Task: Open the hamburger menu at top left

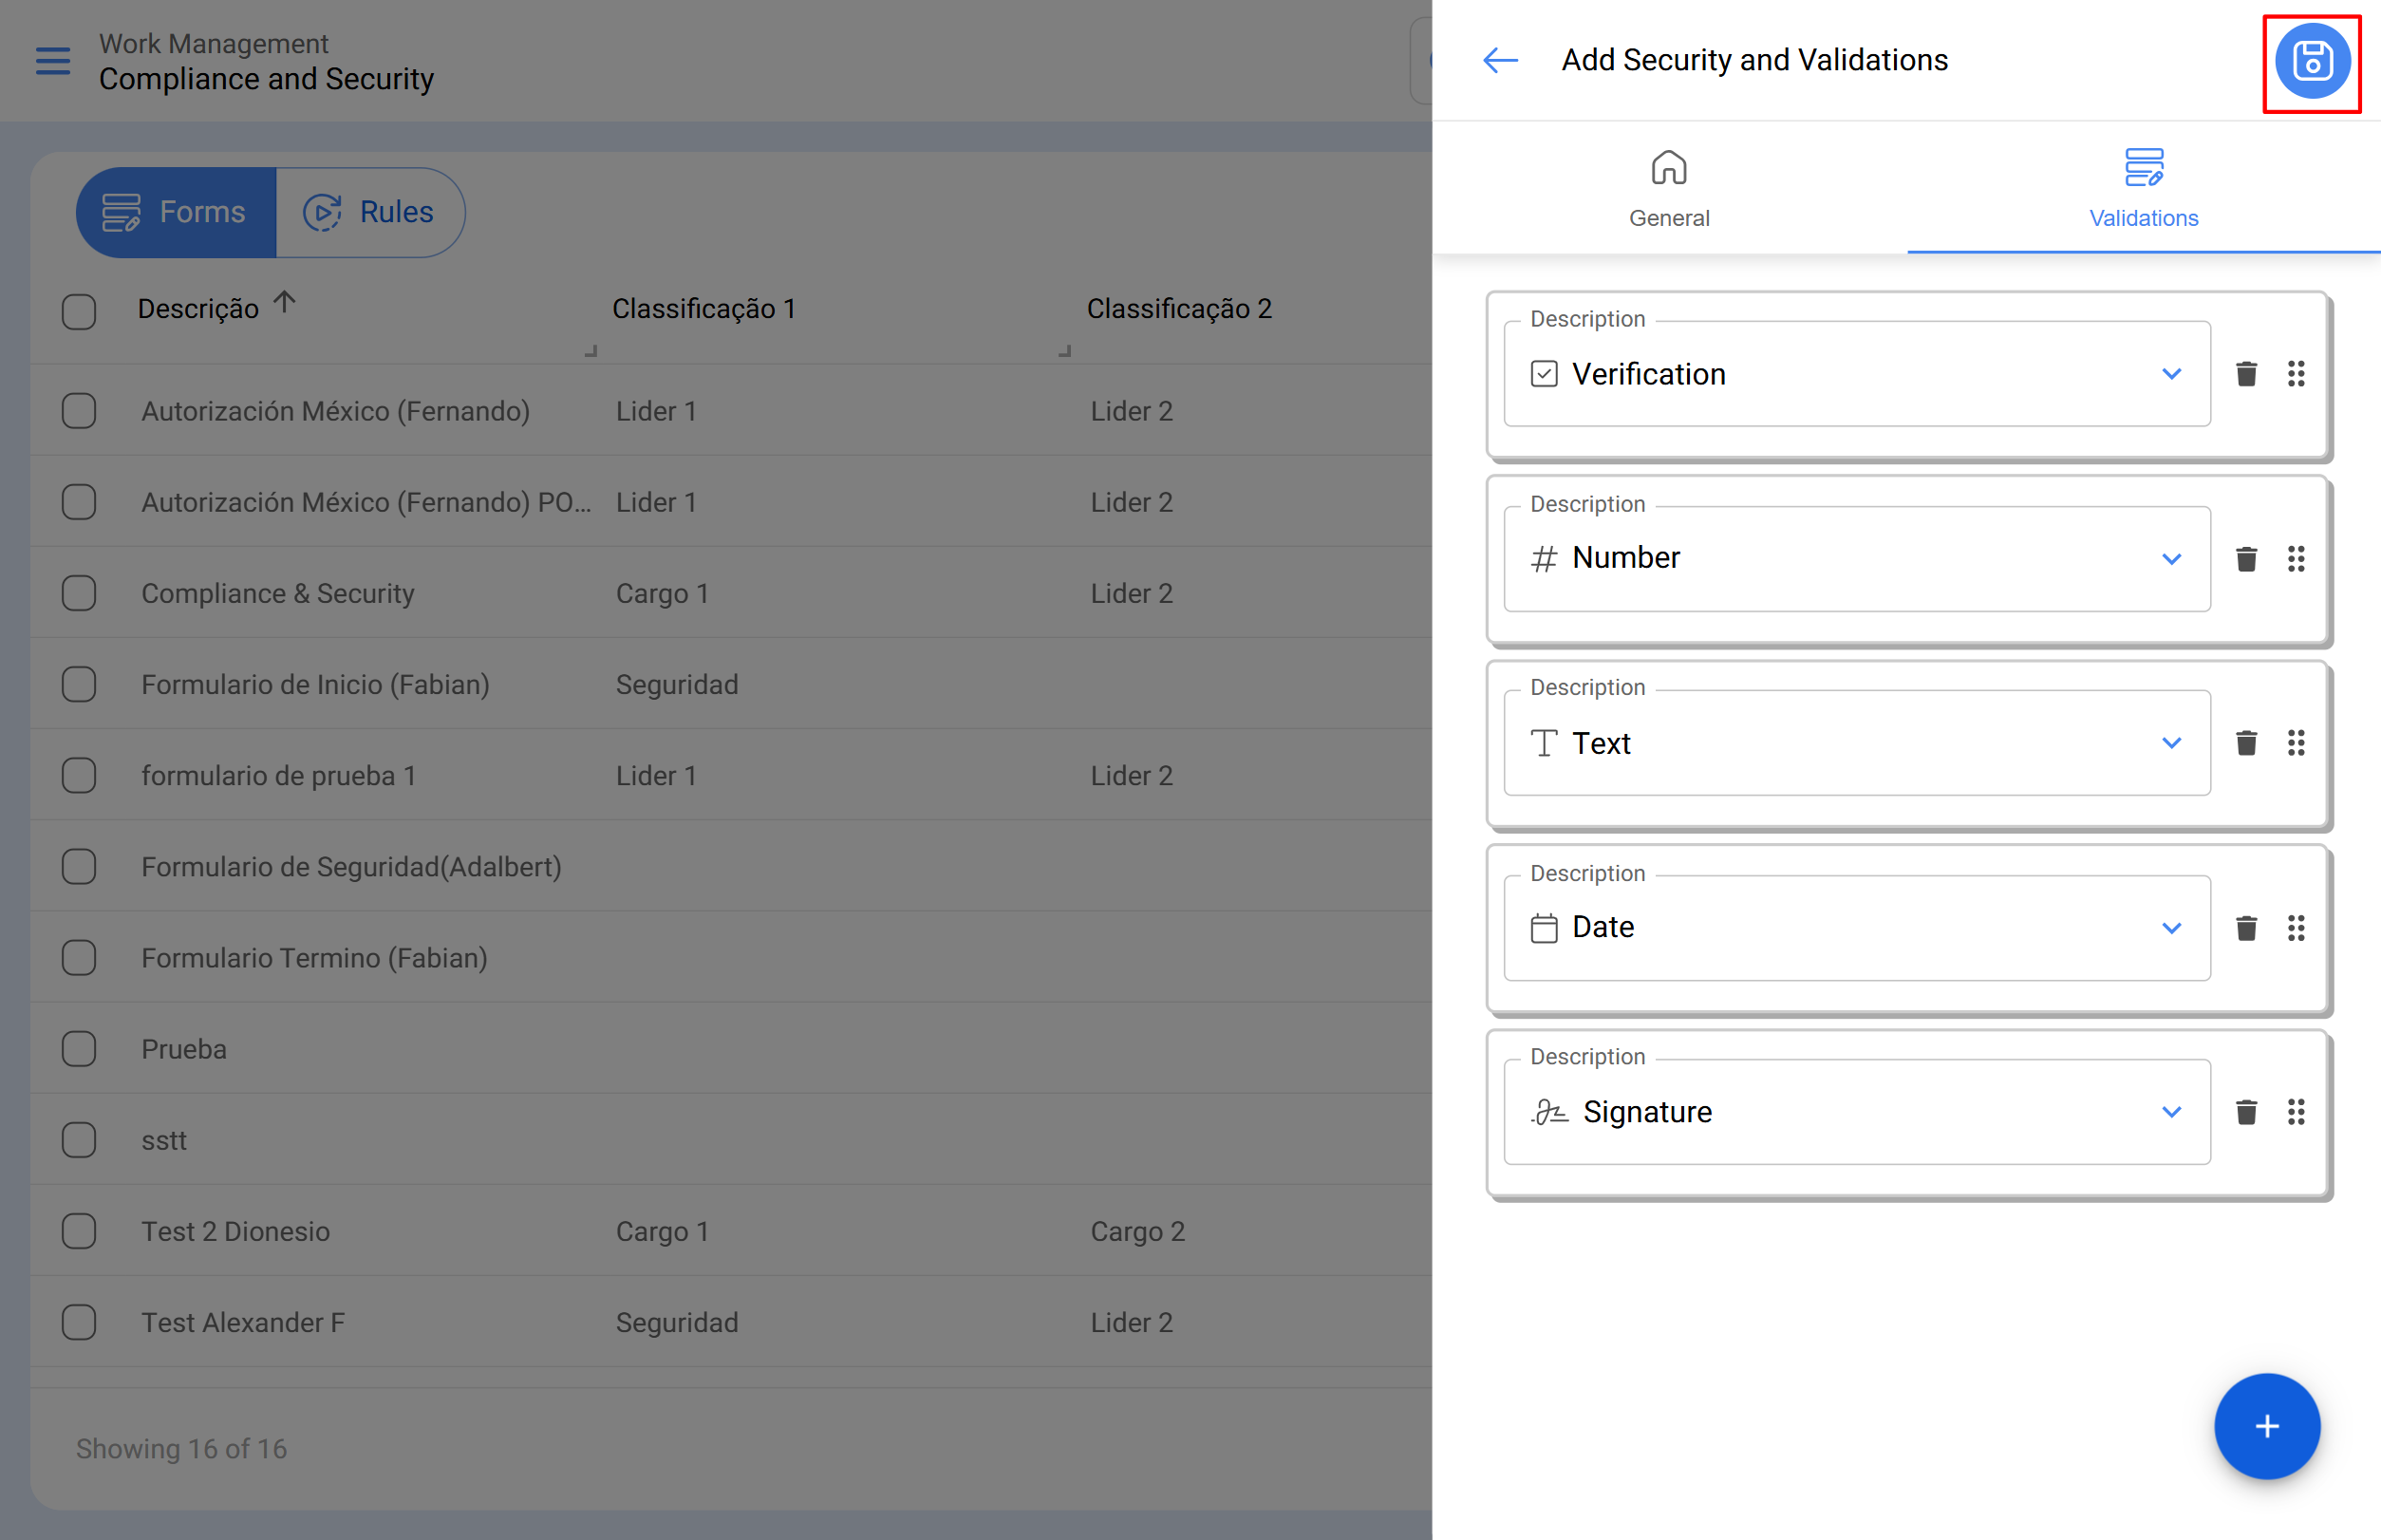Action: 53,61
